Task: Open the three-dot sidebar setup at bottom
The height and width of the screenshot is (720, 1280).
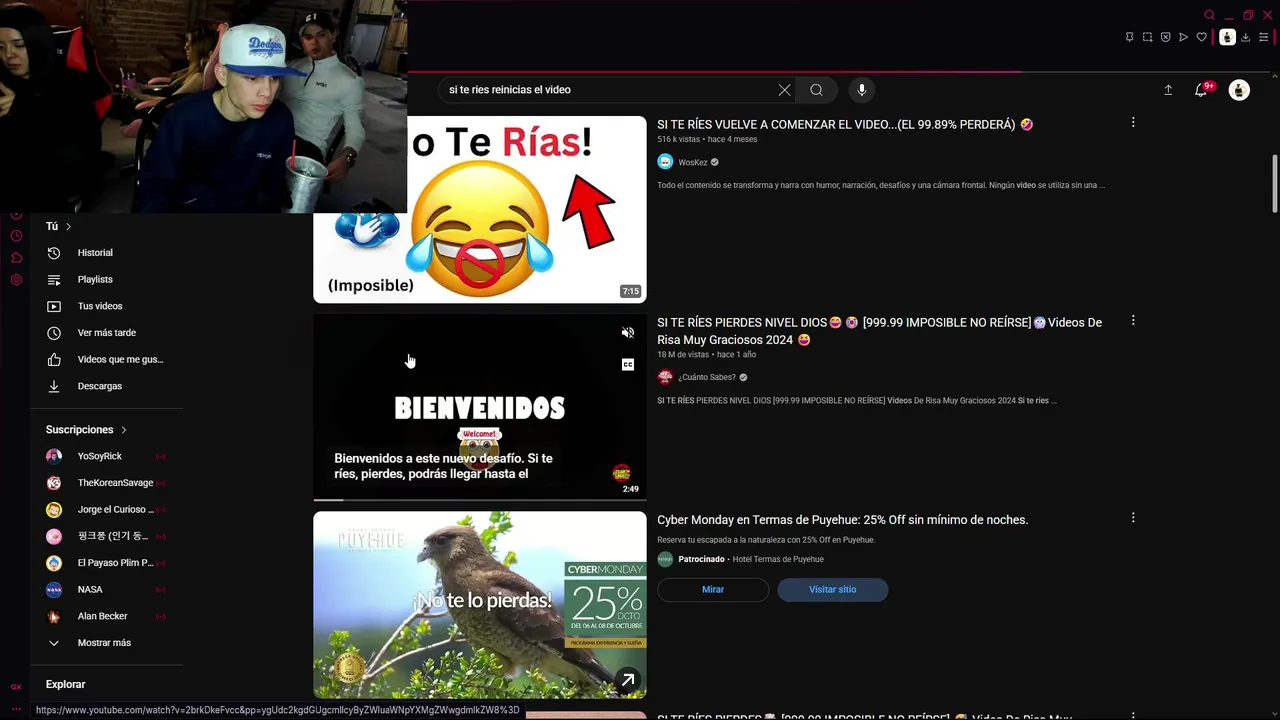Action: coord(16,708)
